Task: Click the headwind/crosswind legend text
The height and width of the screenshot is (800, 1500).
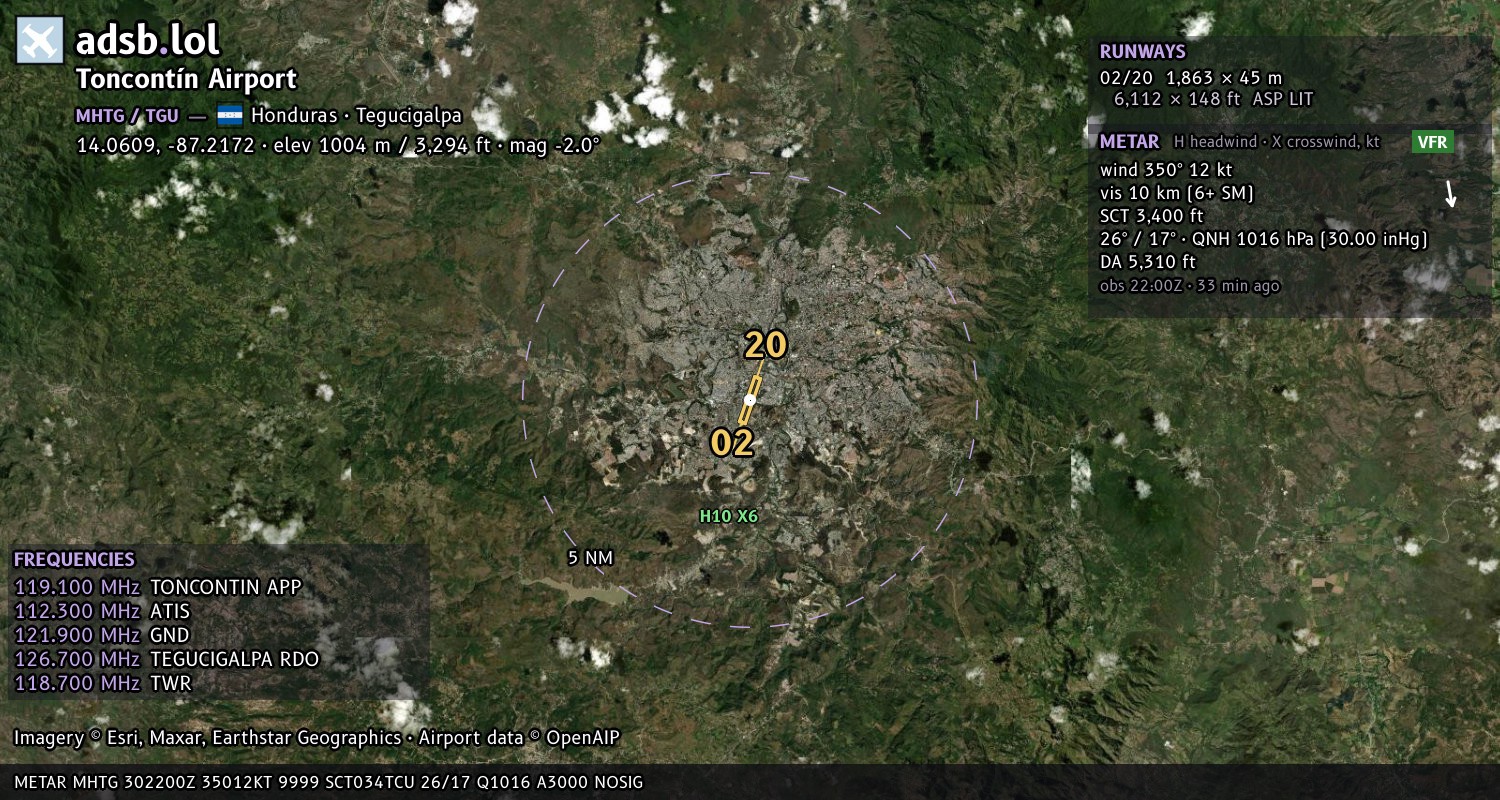Action: [x=1277, y=142]
